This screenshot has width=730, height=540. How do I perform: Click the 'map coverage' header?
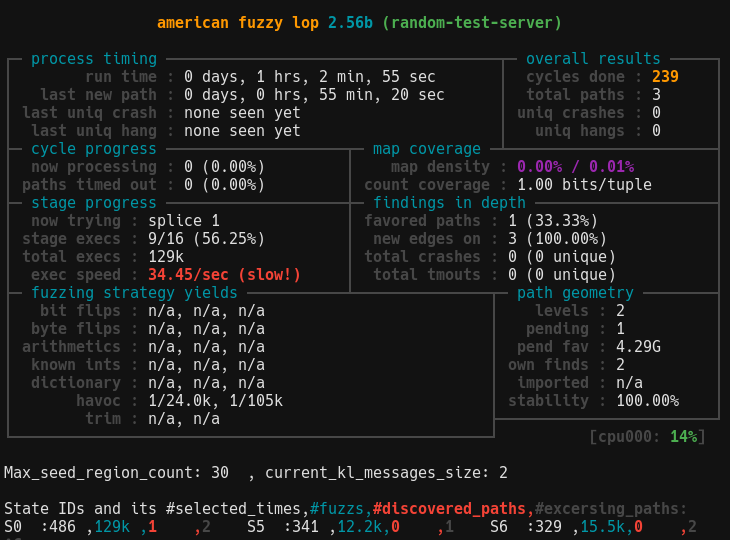[426, 148]
